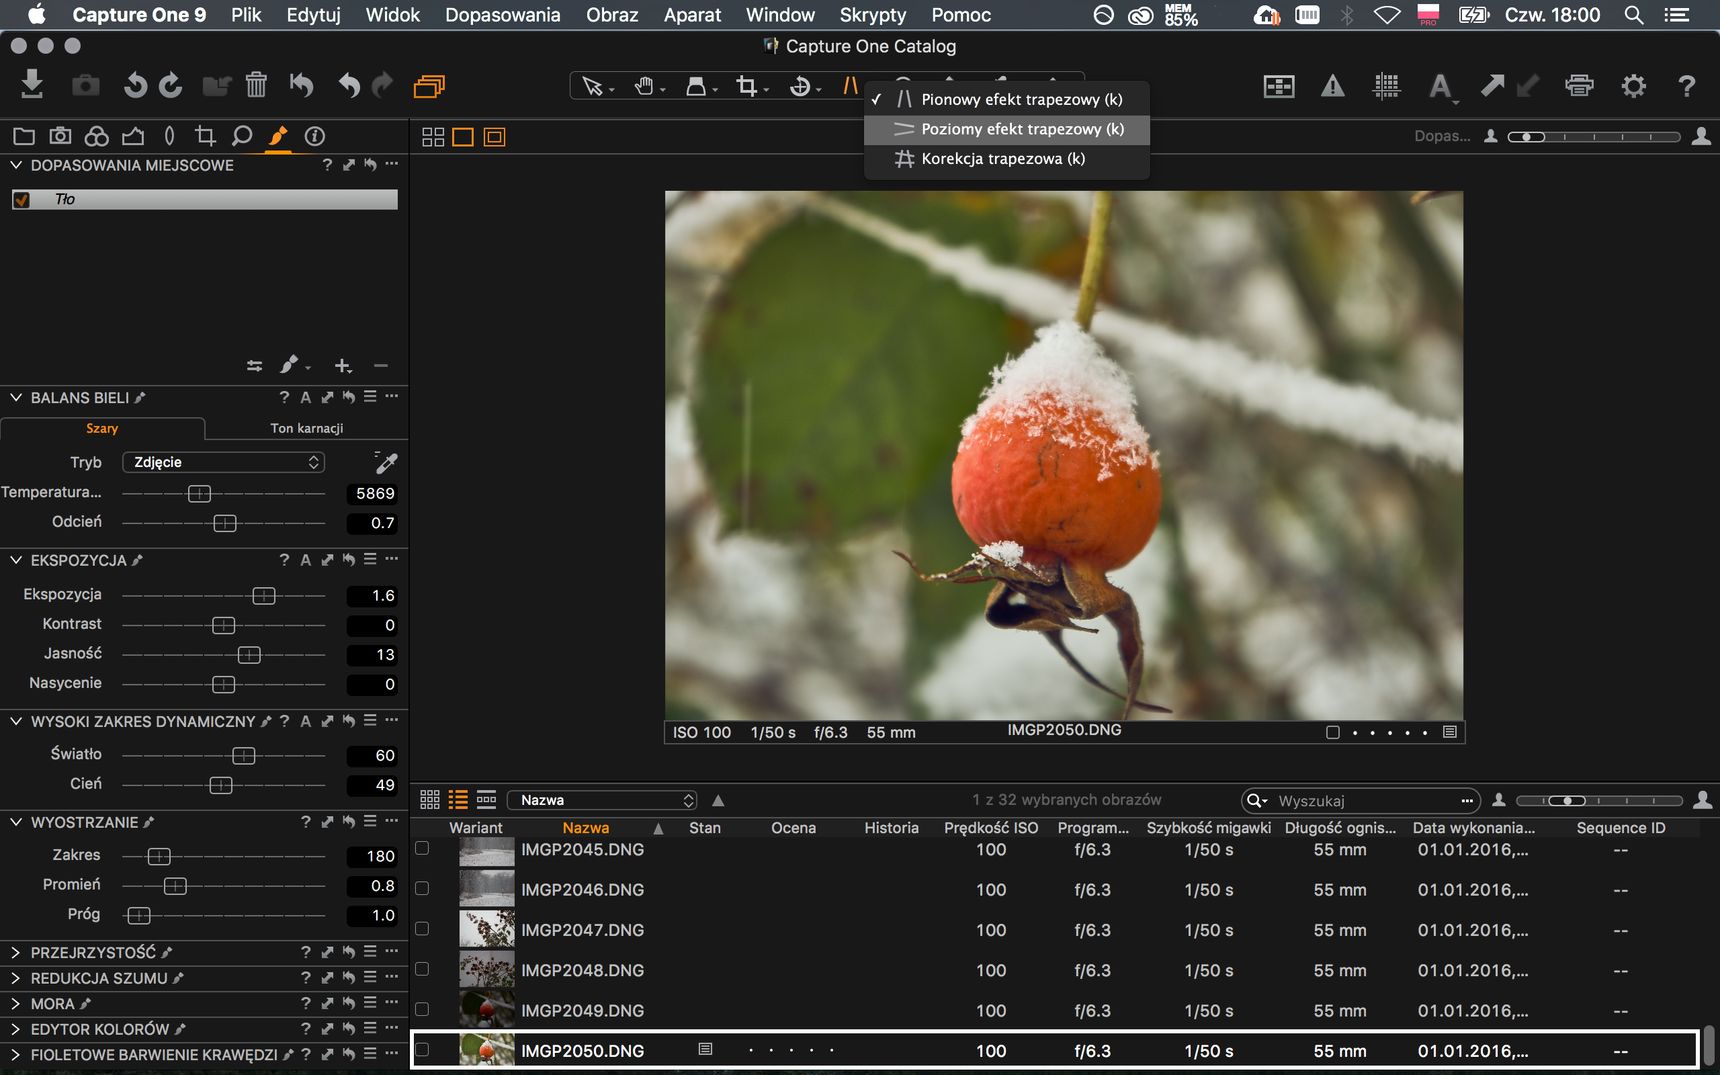
Task: Collapse the BALANS BIELI panel
Action: click(16, 397)
